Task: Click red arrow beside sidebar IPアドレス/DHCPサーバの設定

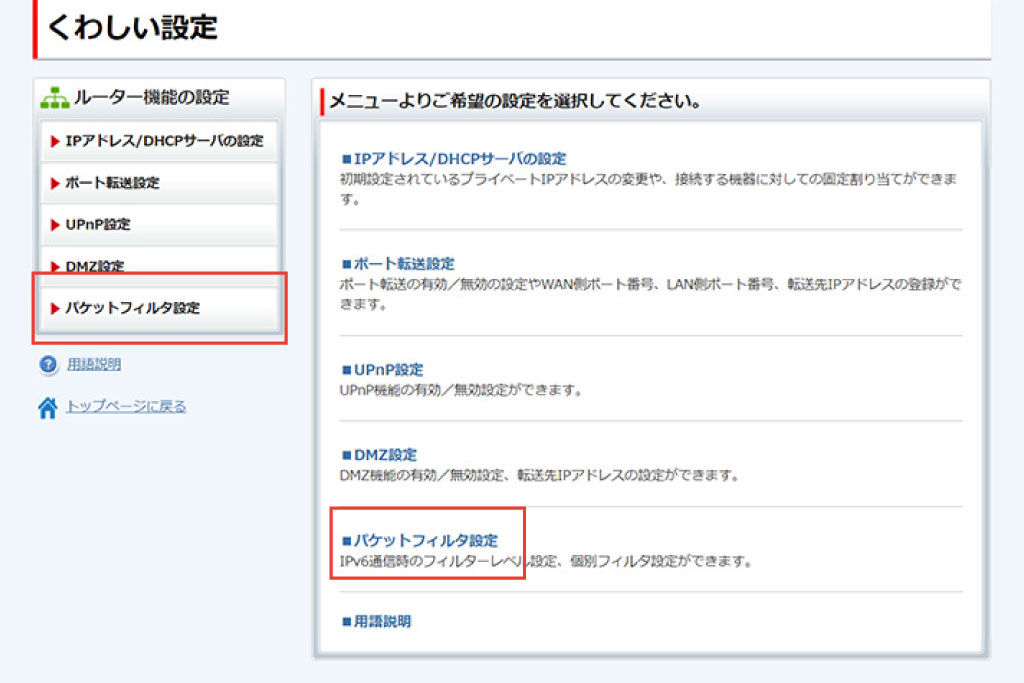Action: click(55, 141)
